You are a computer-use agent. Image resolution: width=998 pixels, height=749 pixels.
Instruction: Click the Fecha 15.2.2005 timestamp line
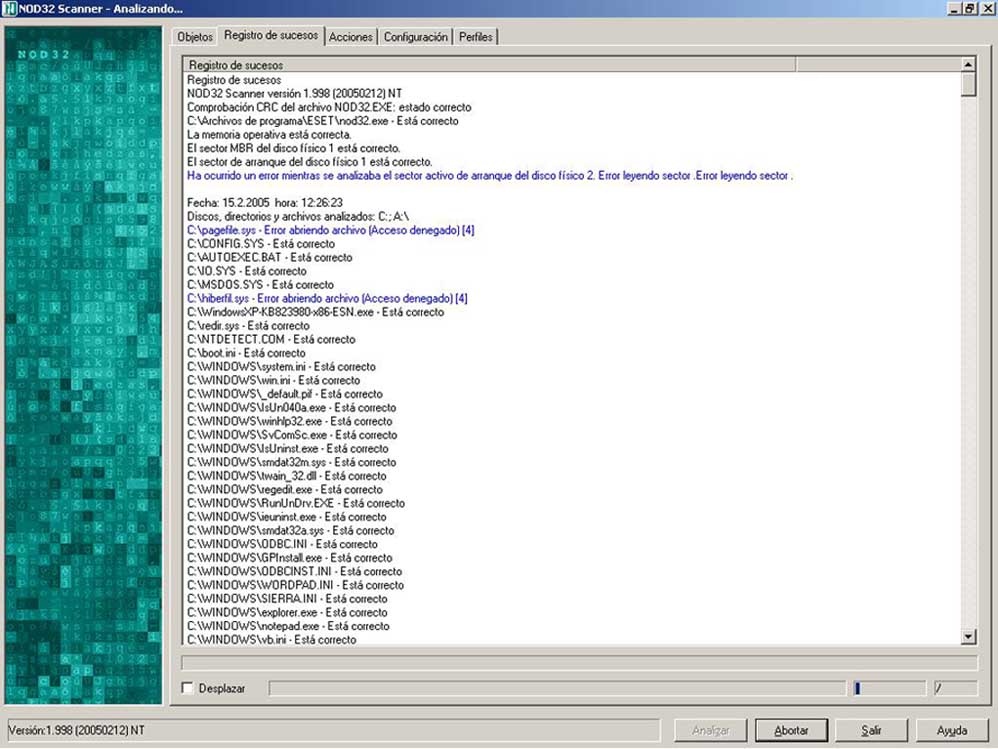tap(265, 203)
